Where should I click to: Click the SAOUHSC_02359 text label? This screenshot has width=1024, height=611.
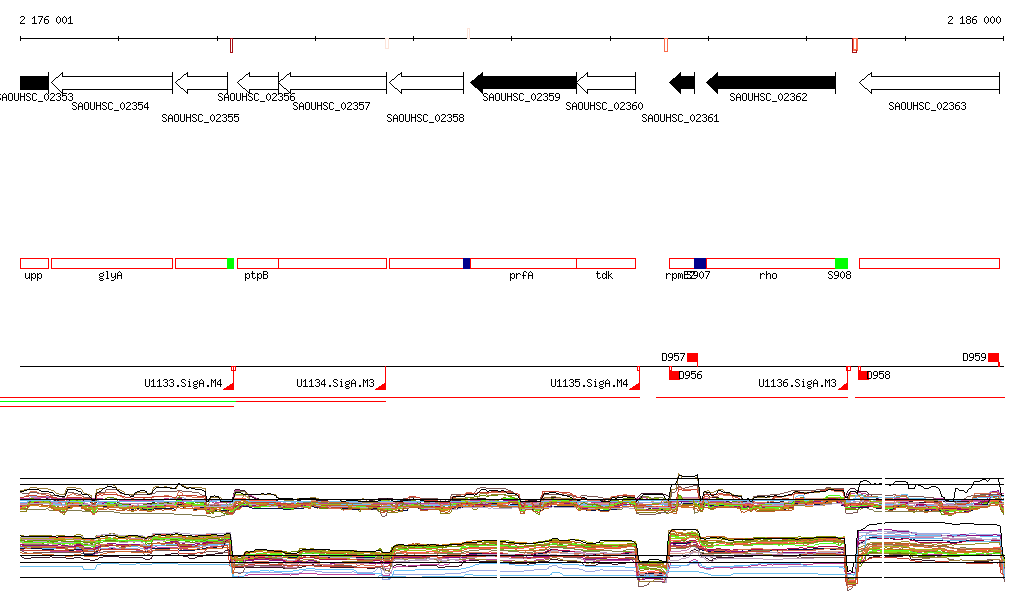(521, 97)
